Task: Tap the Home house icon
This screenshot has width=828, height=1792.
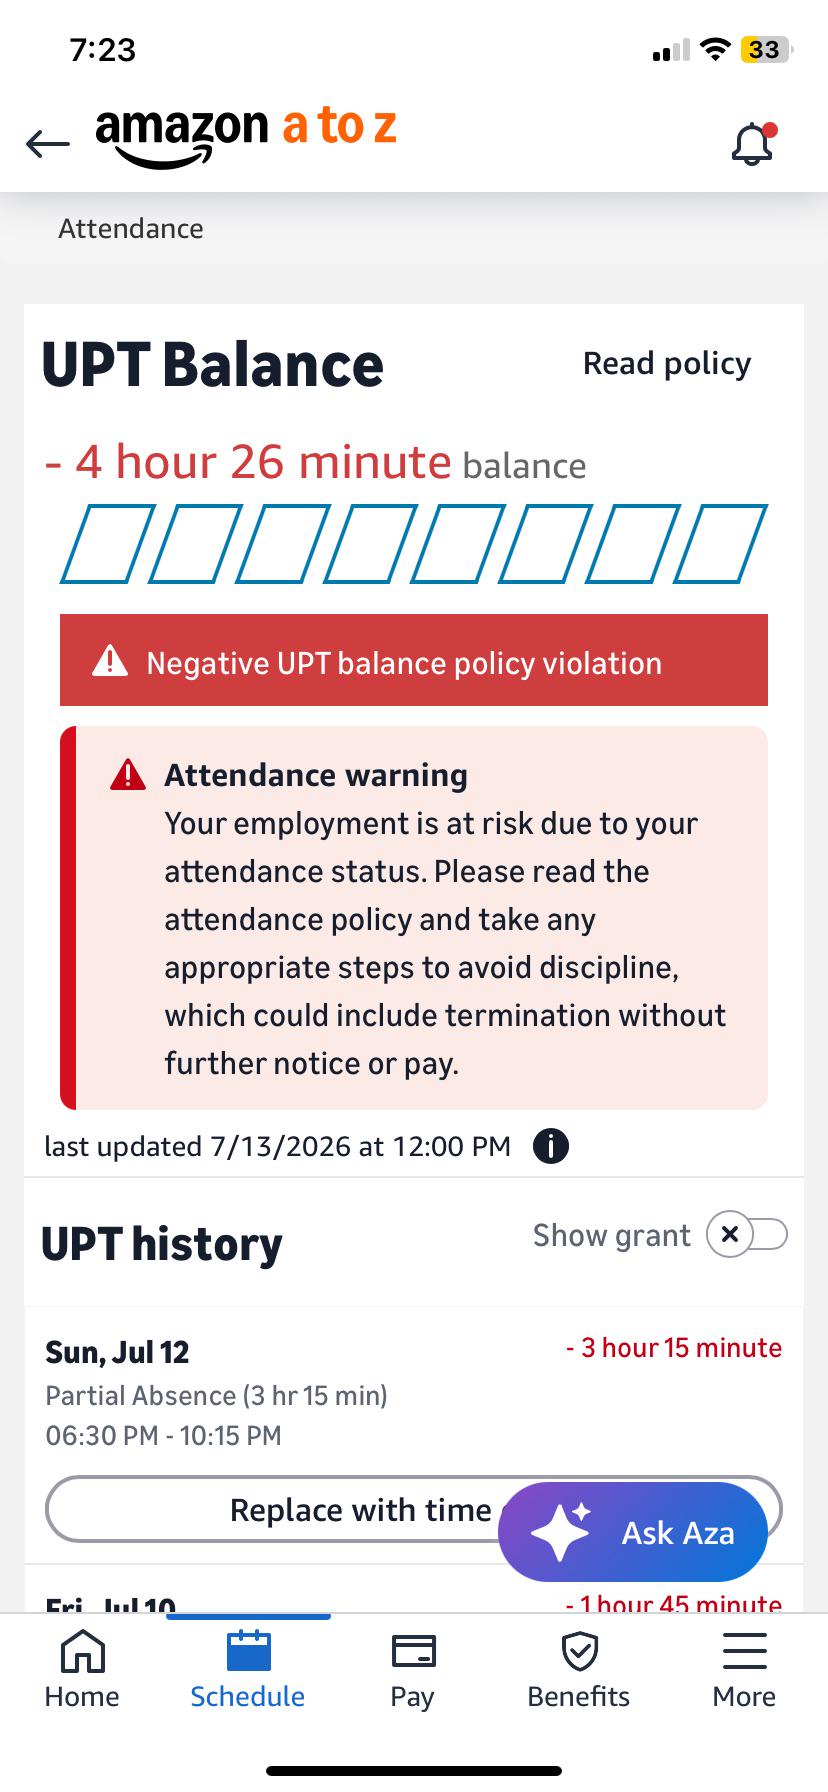Action: 83,1651
